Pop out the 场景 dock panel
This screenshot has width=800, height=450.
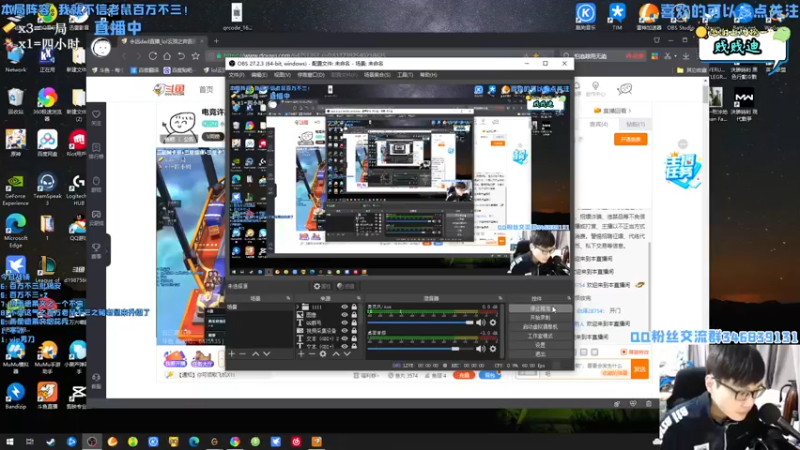(x=288, y=298)
